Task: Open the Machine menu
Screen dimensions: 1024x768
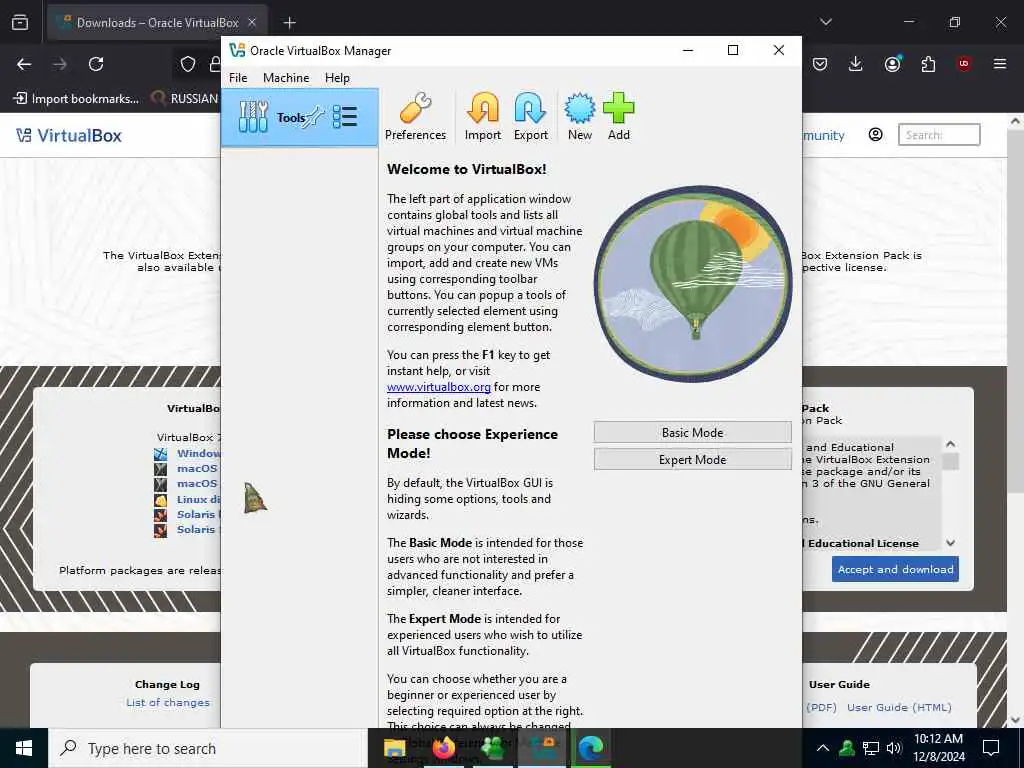Action: [x=286, y=78]
